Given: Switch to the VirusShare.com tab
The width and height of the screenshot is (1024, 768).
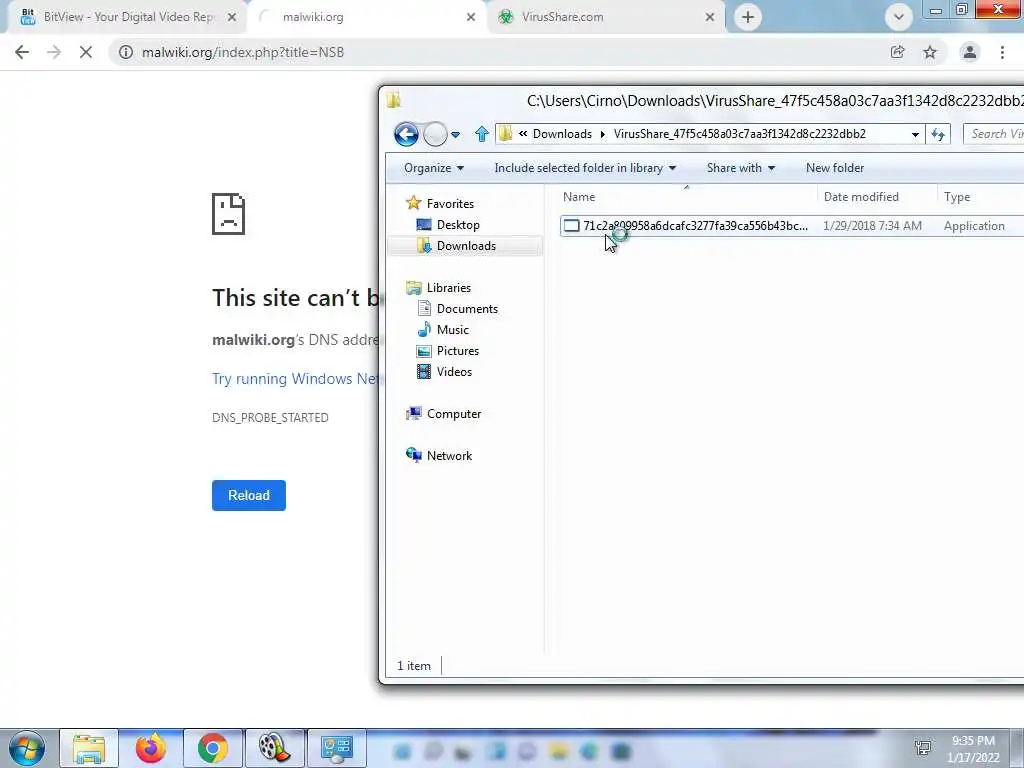Looking at the screenshot, I should point(606,17).
